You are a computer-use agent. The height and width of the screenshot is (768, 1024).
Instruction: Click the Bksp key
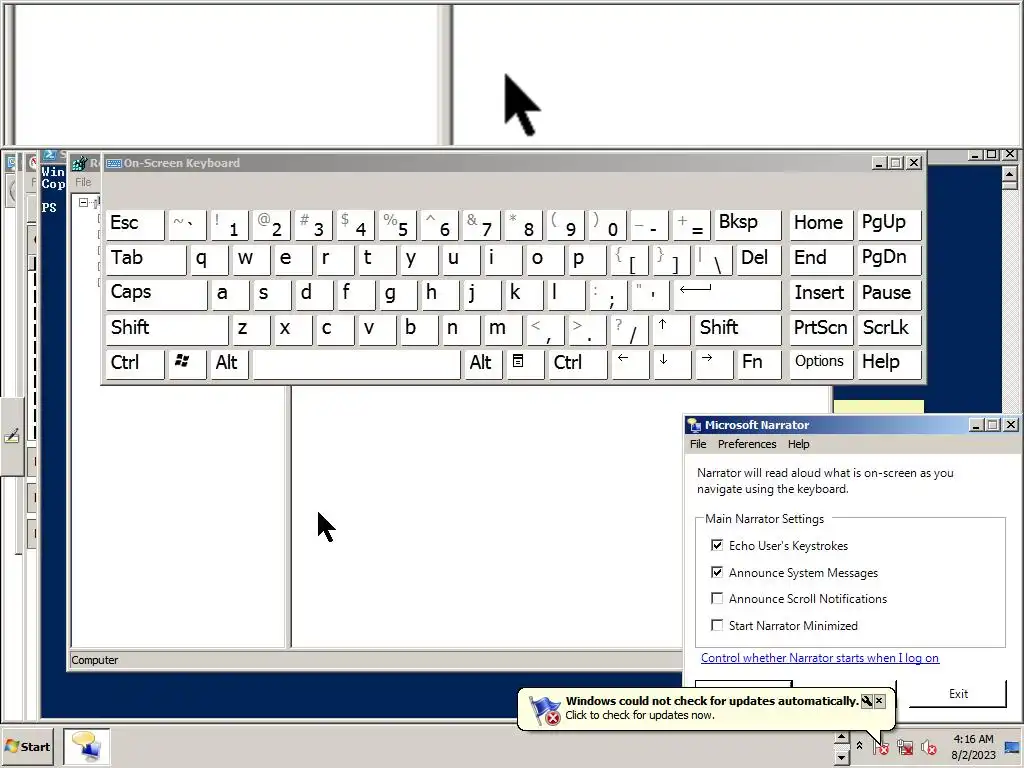click(748, 225)
